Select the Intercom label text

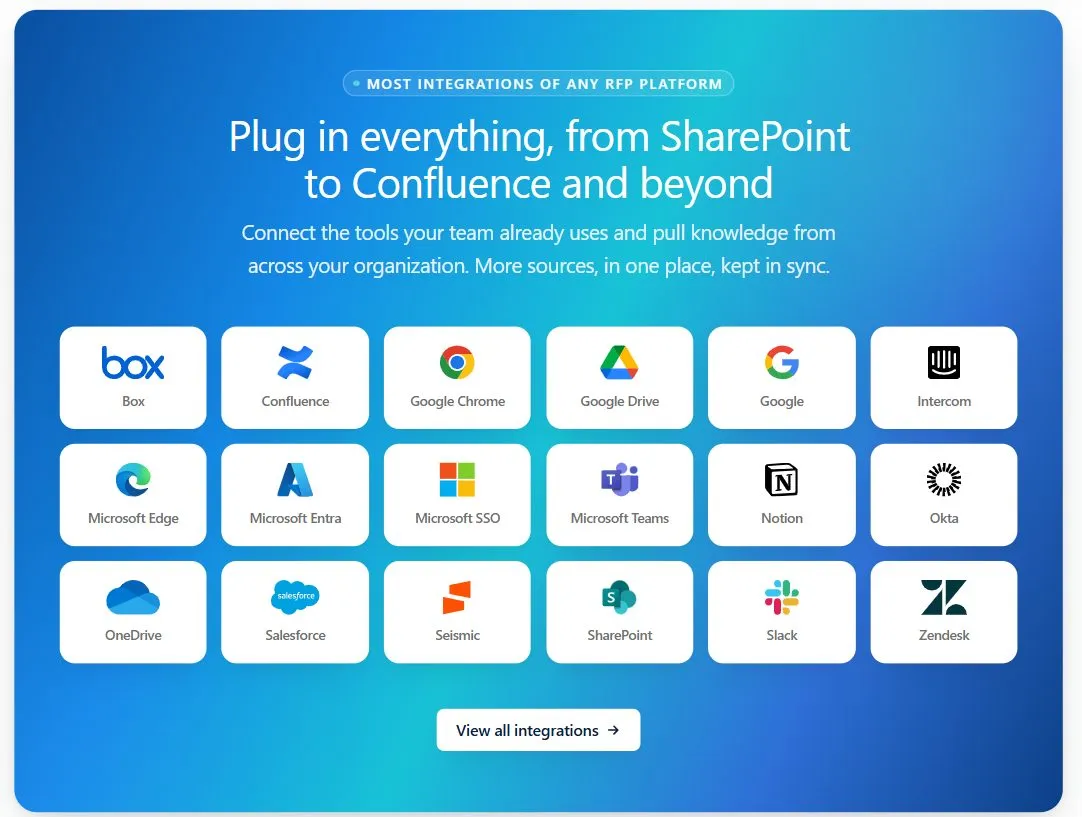[x=944, y=402]
